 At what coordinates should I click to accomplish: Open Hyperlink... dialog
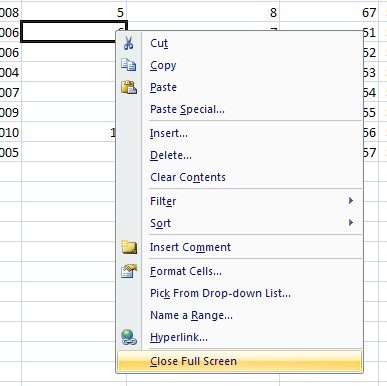tap(239, 337)
